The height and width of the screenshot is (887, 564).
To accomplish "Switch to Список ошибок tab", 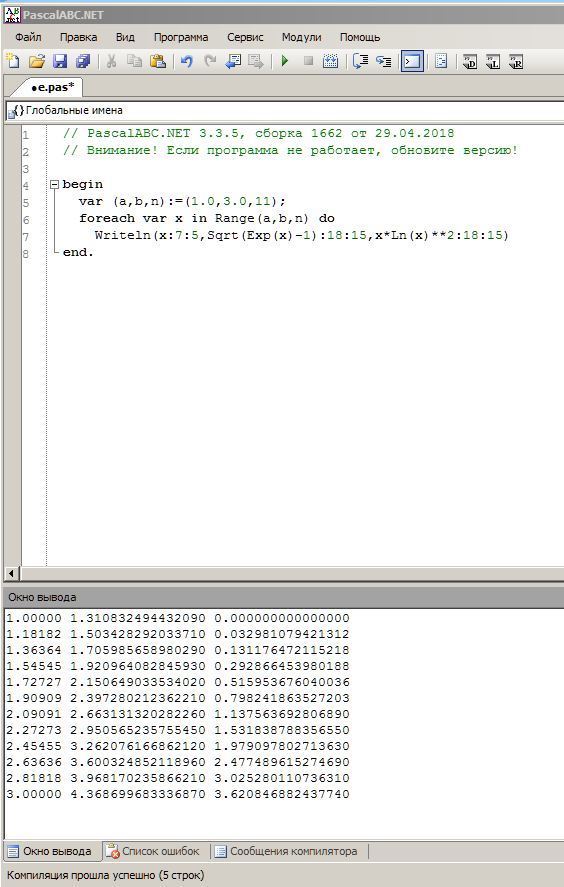I will tap(153, 851).
